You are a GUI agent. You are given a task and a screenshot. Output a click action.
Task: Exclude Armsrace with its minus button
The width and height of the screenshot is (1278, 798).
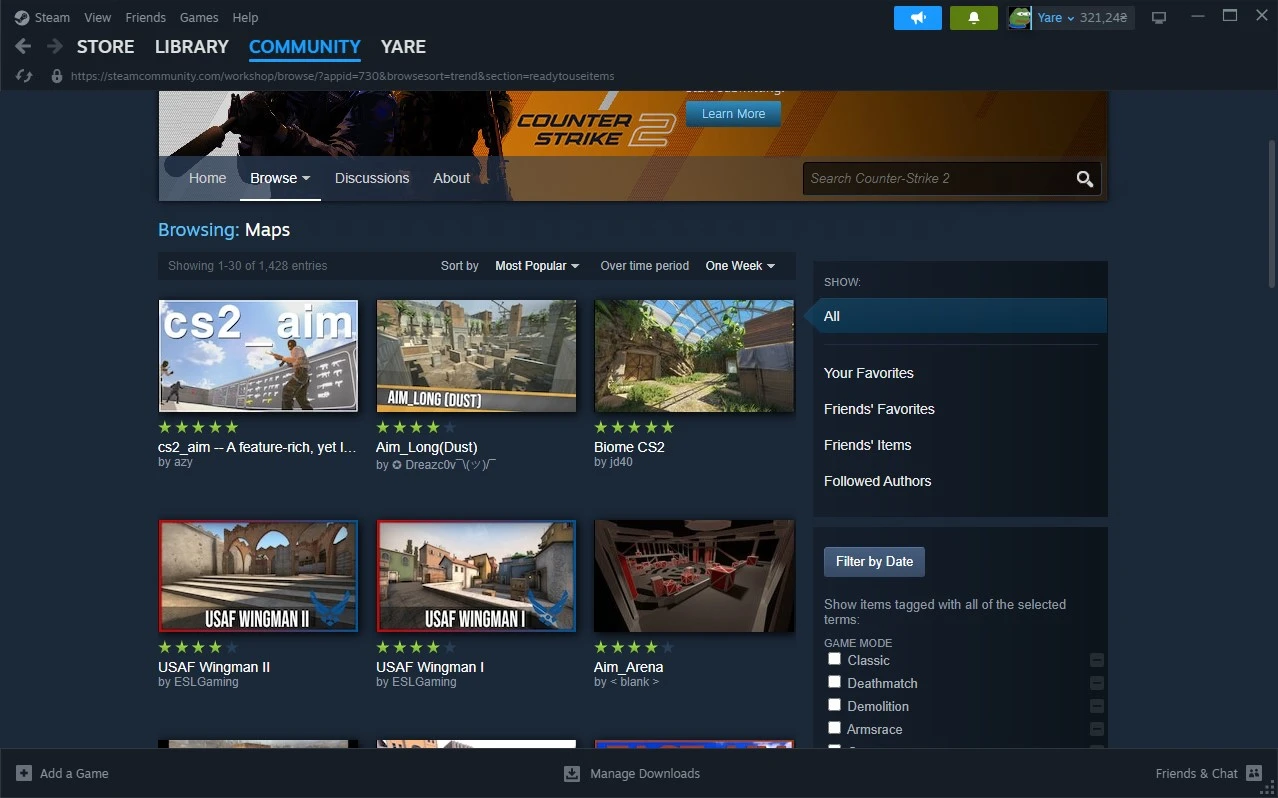(x=1097, y=729)
